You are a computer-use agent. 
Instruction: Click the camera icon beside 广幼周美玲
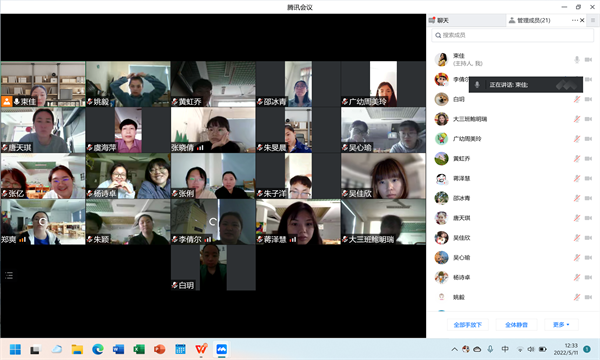pos(589,139)
